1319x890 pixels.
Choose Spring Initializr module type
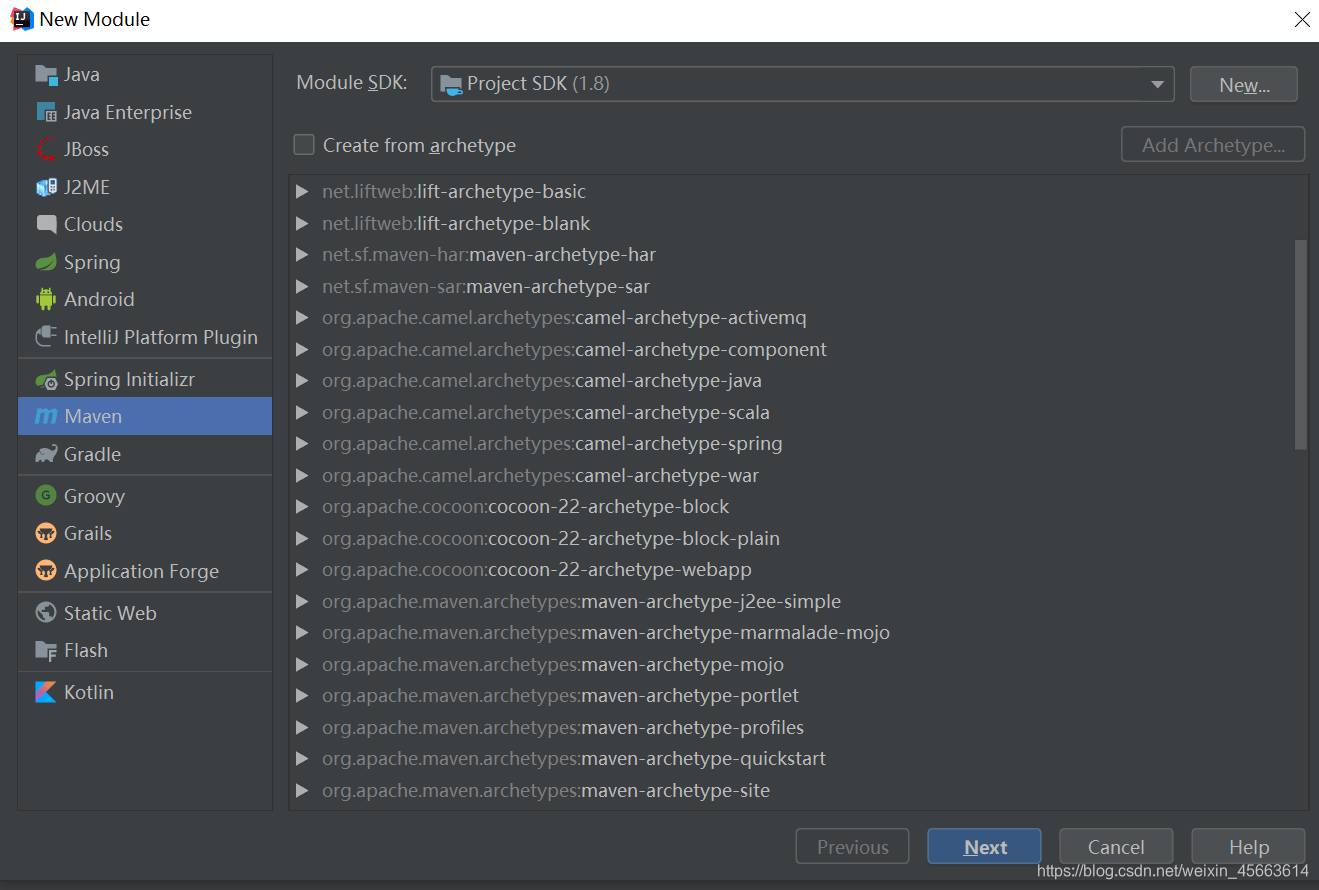[145, 380]
